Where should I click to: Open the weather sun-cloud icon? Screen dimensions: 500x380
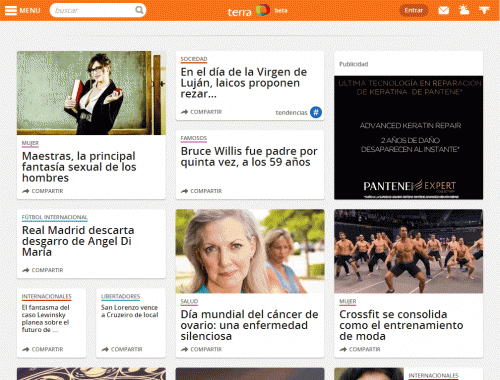(464, 10)
